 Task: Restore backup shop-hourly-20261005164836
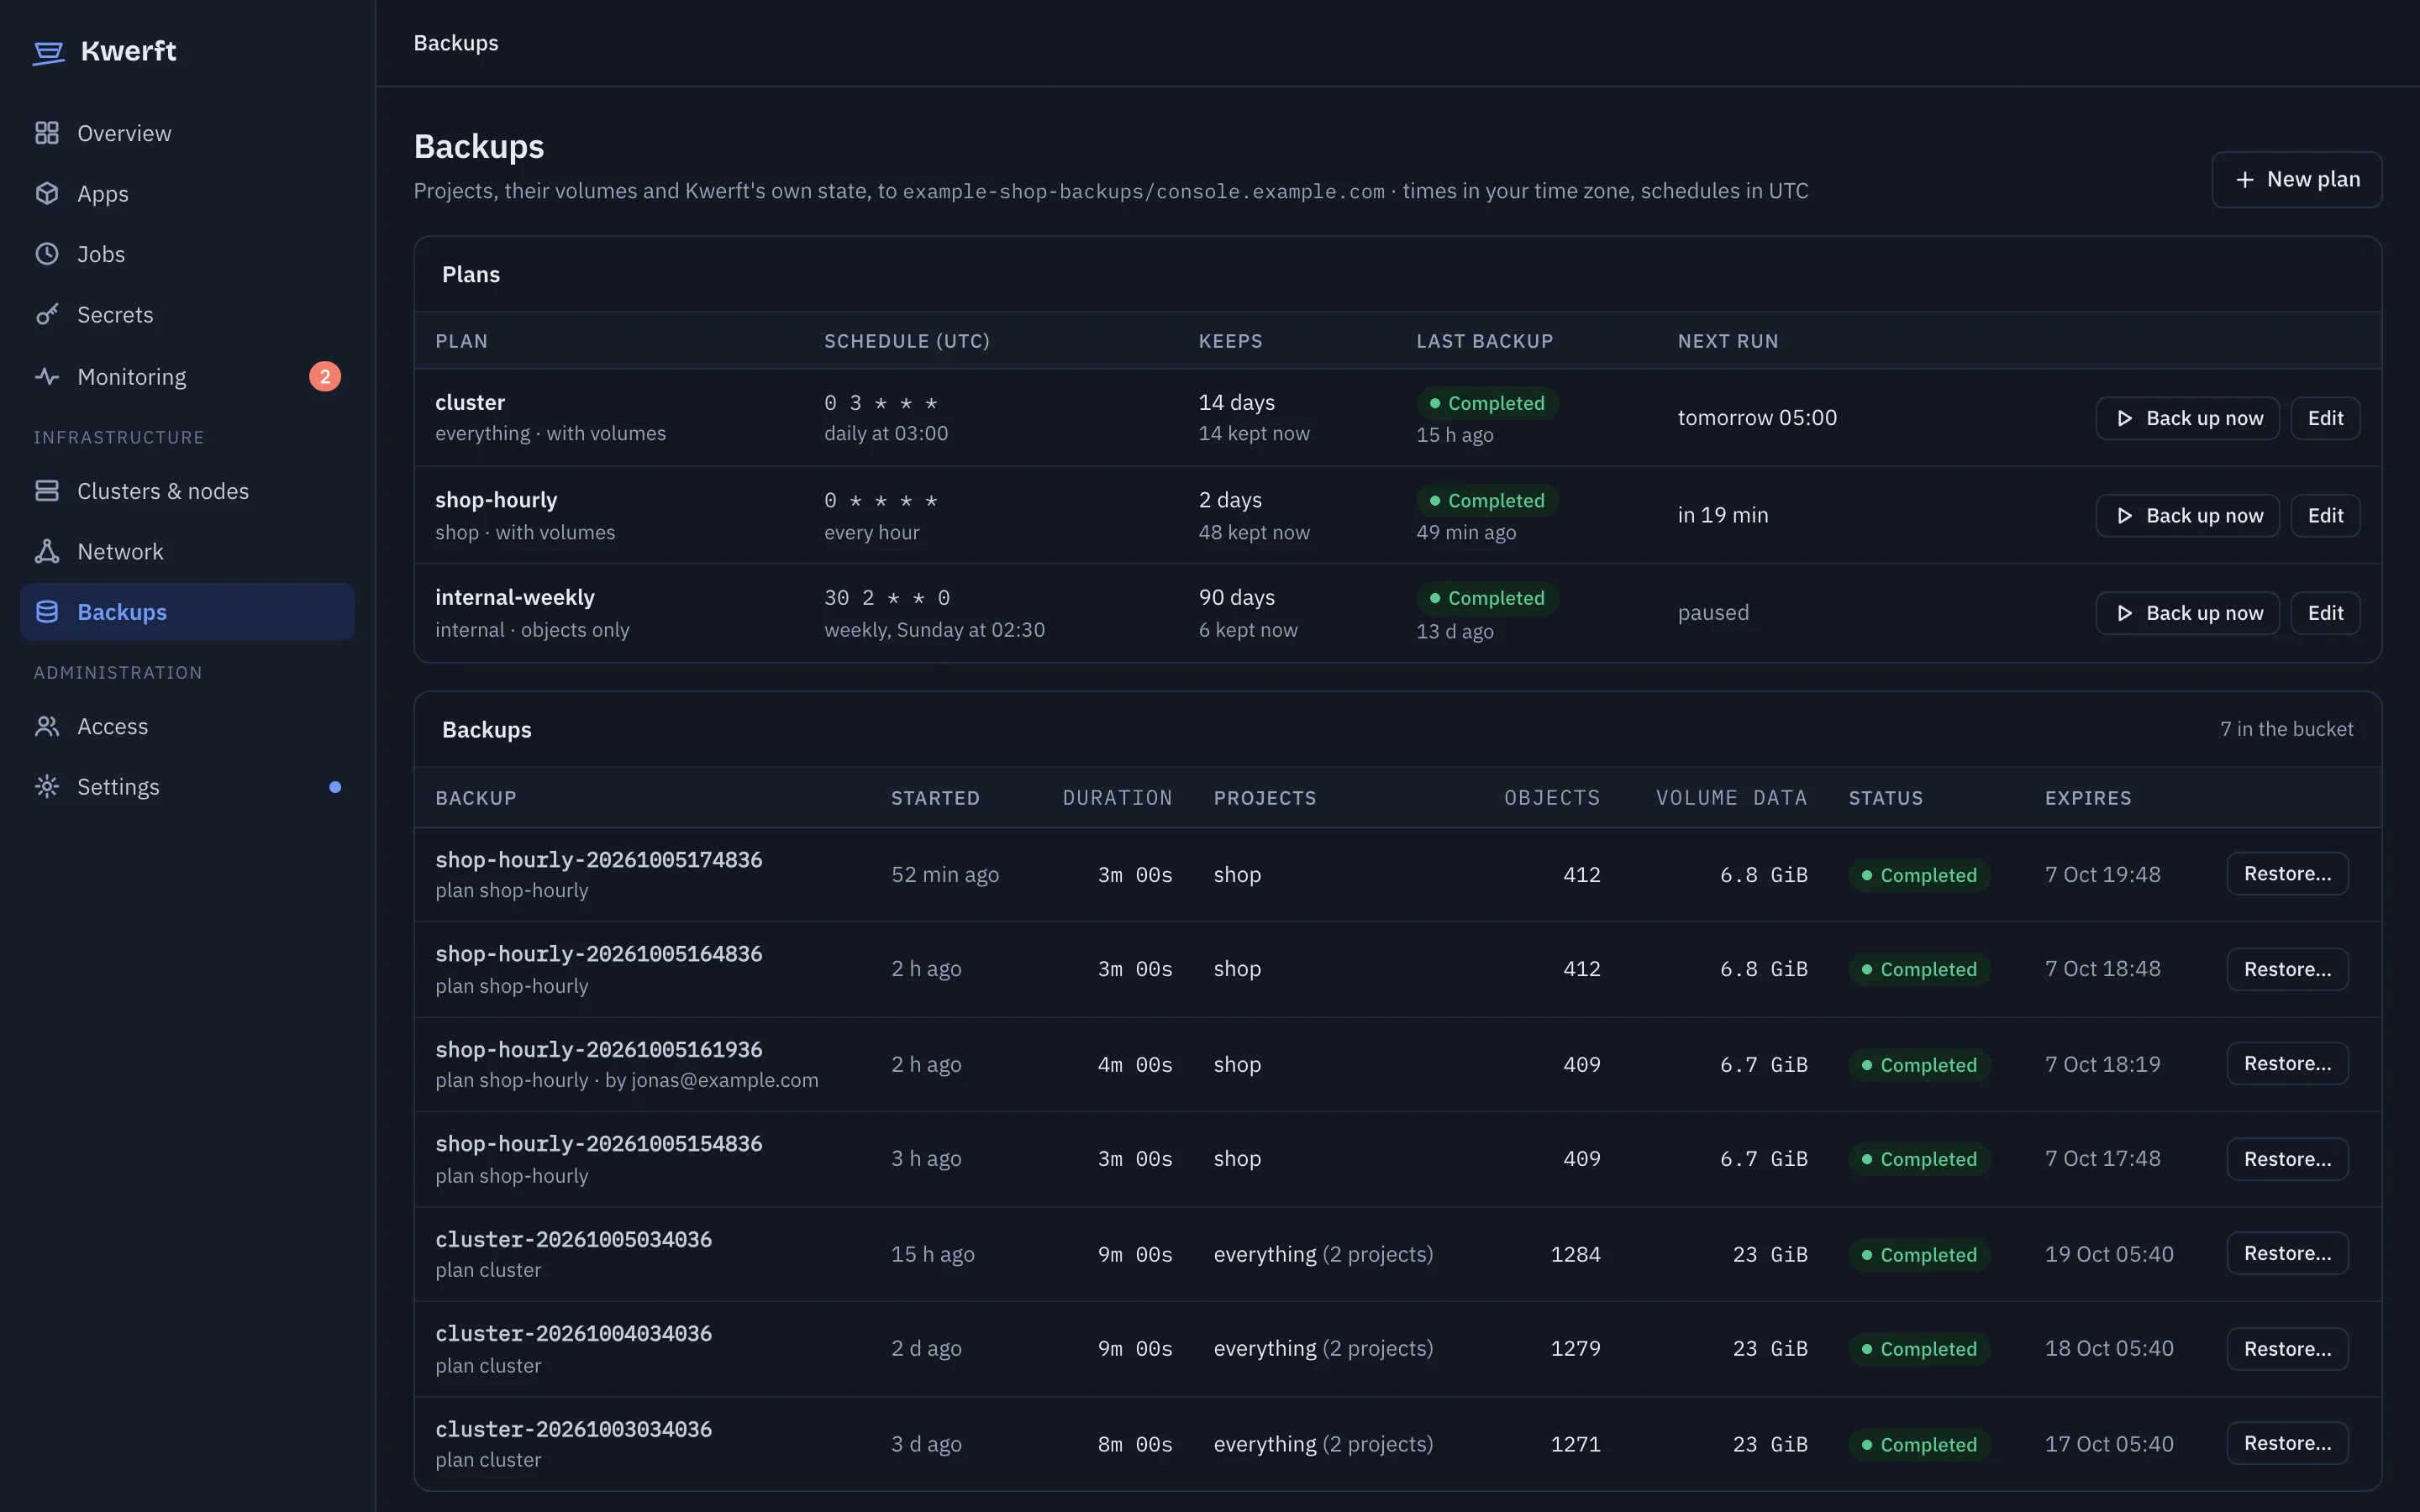coord(2287,969)
